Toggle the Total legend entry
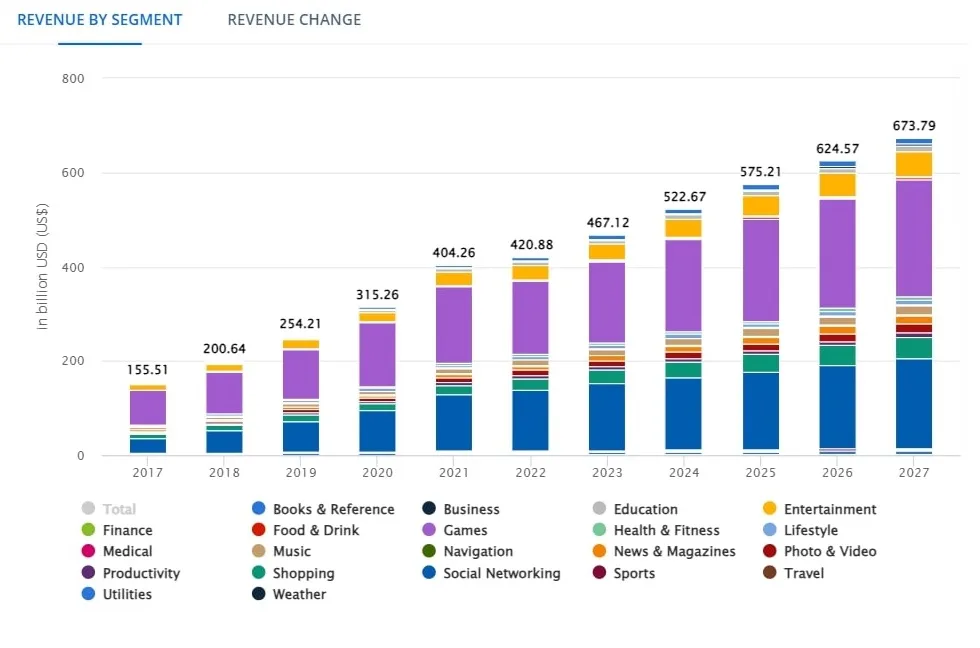The image size is (980, 648). click(109, 509)
